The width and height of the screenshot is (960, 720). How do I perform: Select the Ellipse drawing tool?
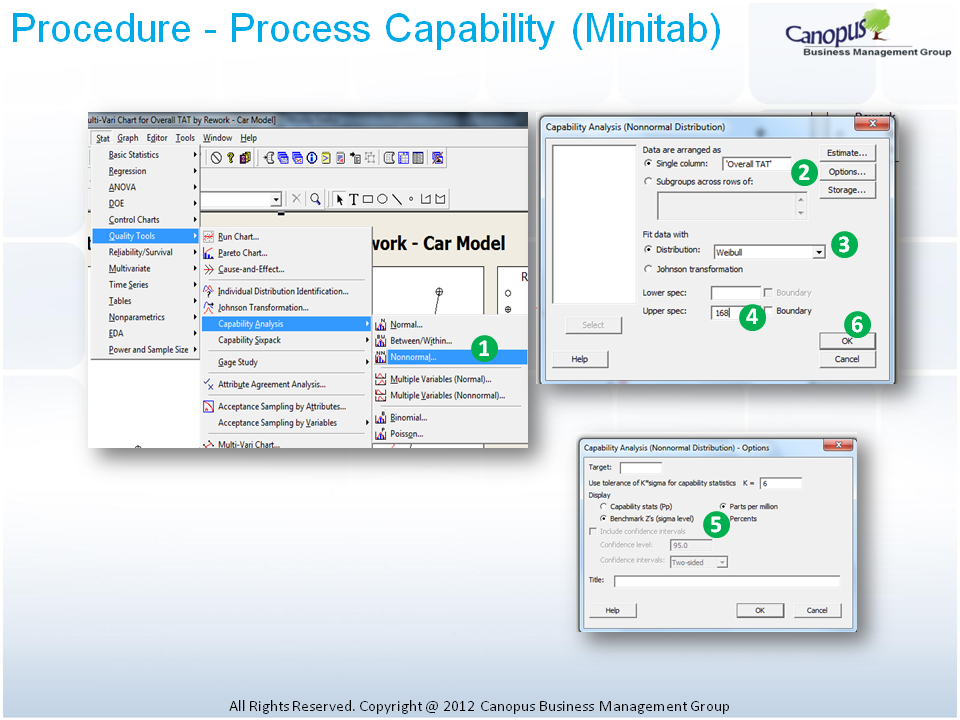382,199
